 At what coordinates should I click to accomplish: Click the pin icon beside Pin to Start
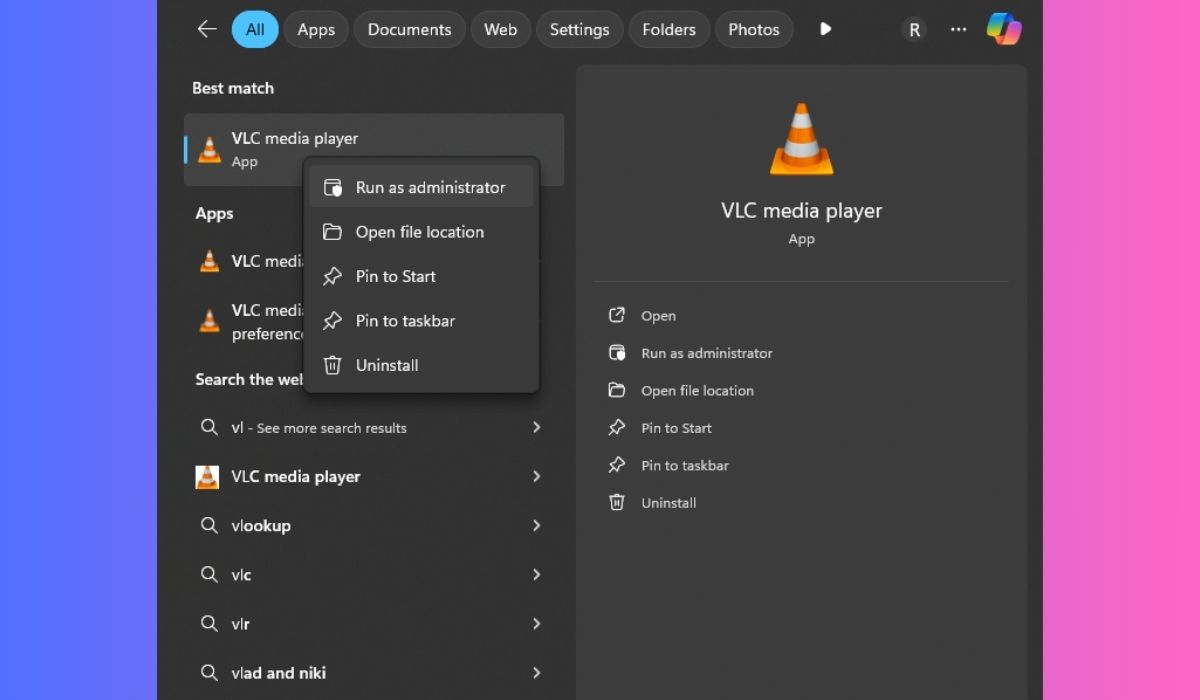(332, 276)
